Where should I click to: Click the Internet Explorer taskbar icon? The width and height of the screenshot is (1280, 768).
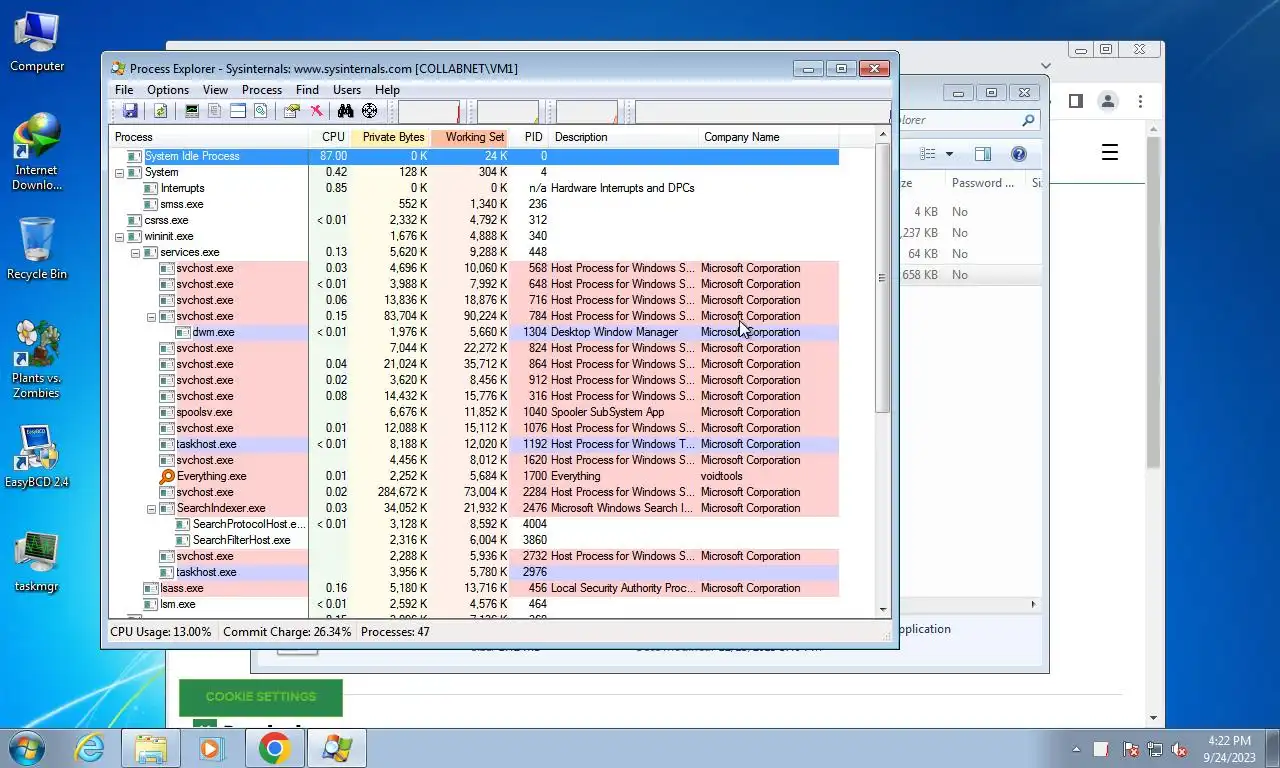coord(89,748)
